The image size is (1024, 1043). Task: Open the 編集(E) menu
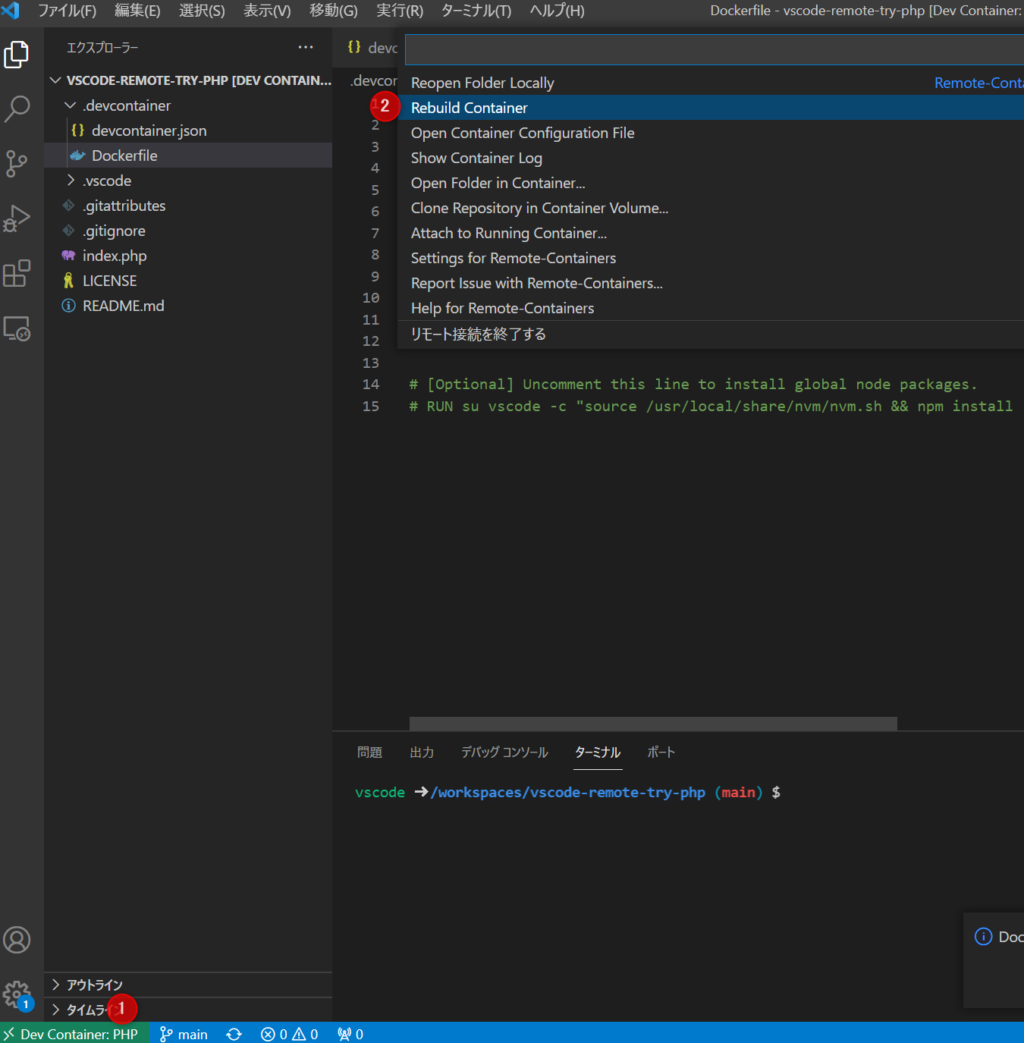[137, 11]
